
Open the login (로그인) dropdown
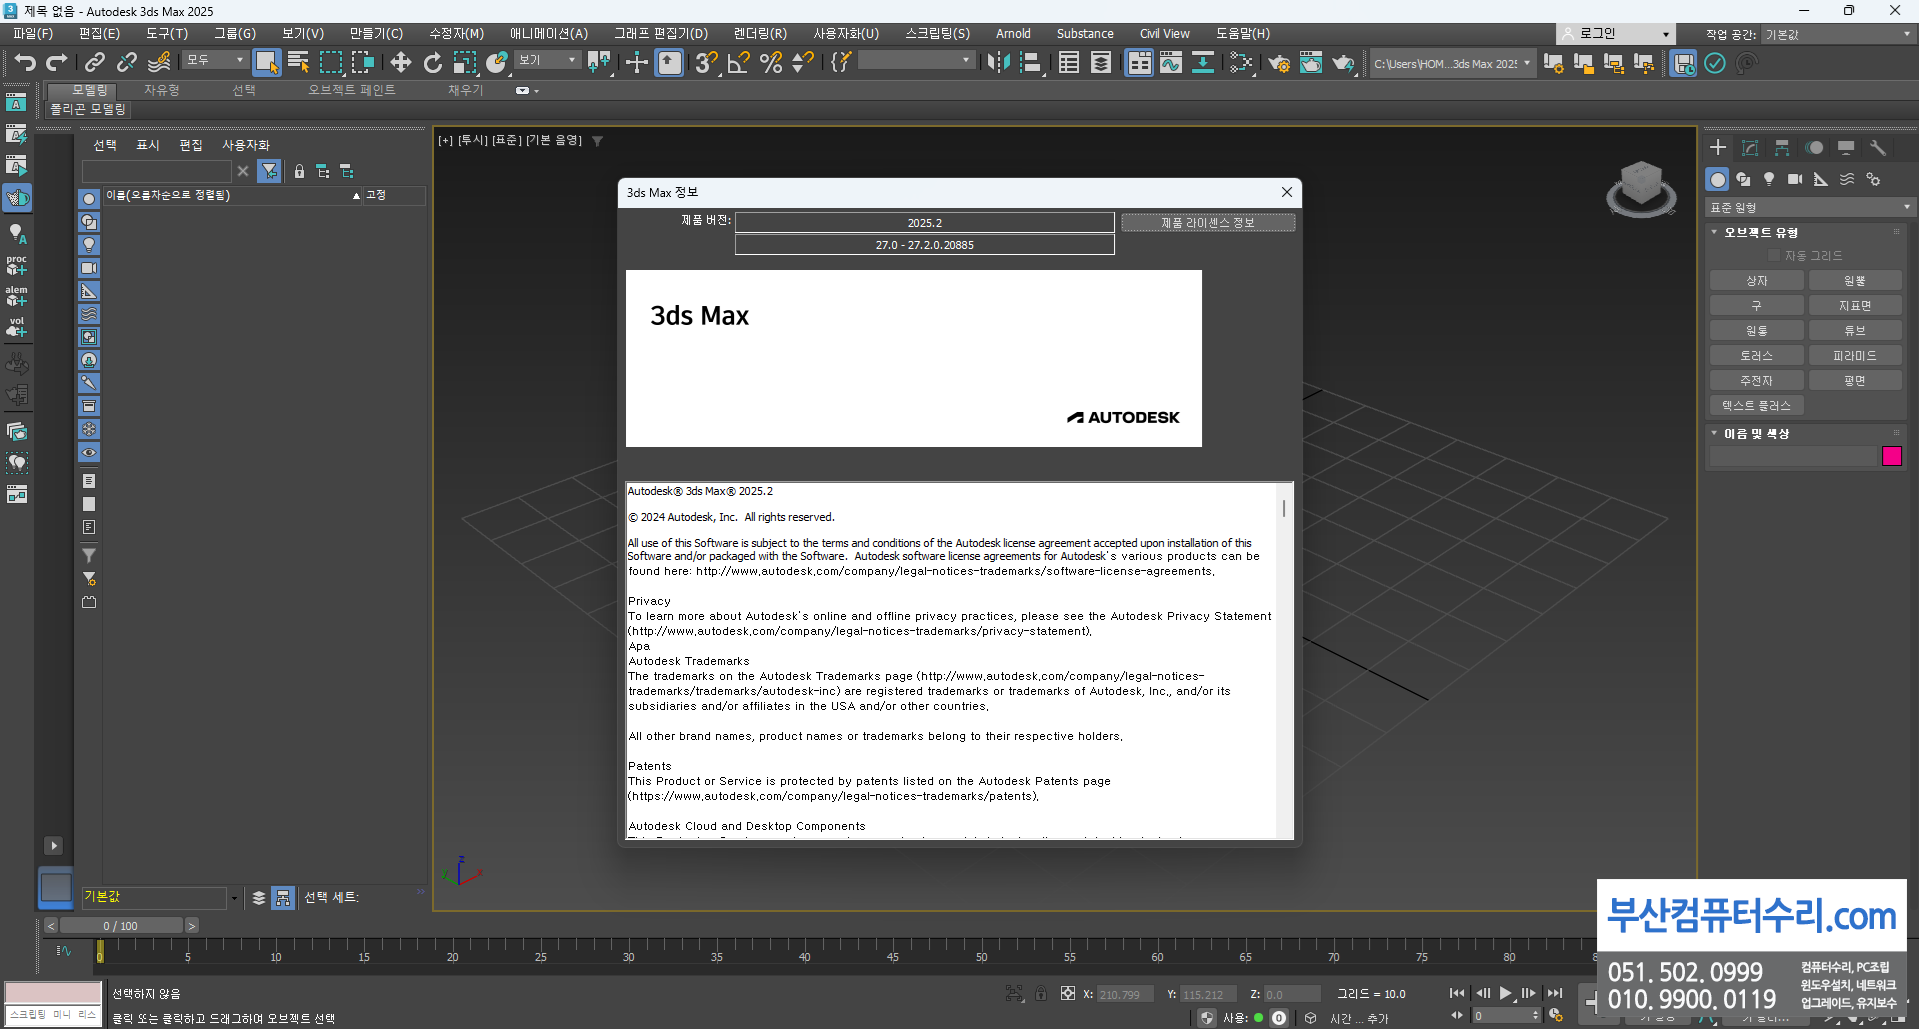[x=1615, y=34]
